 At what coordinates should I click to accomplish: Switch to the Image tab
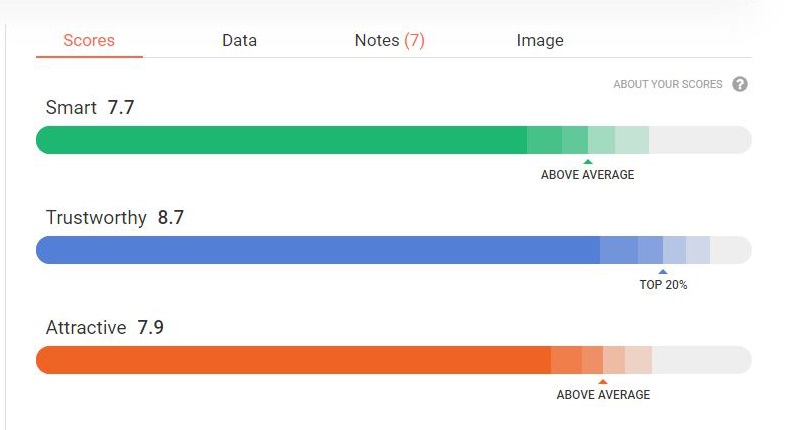[540, 40]
